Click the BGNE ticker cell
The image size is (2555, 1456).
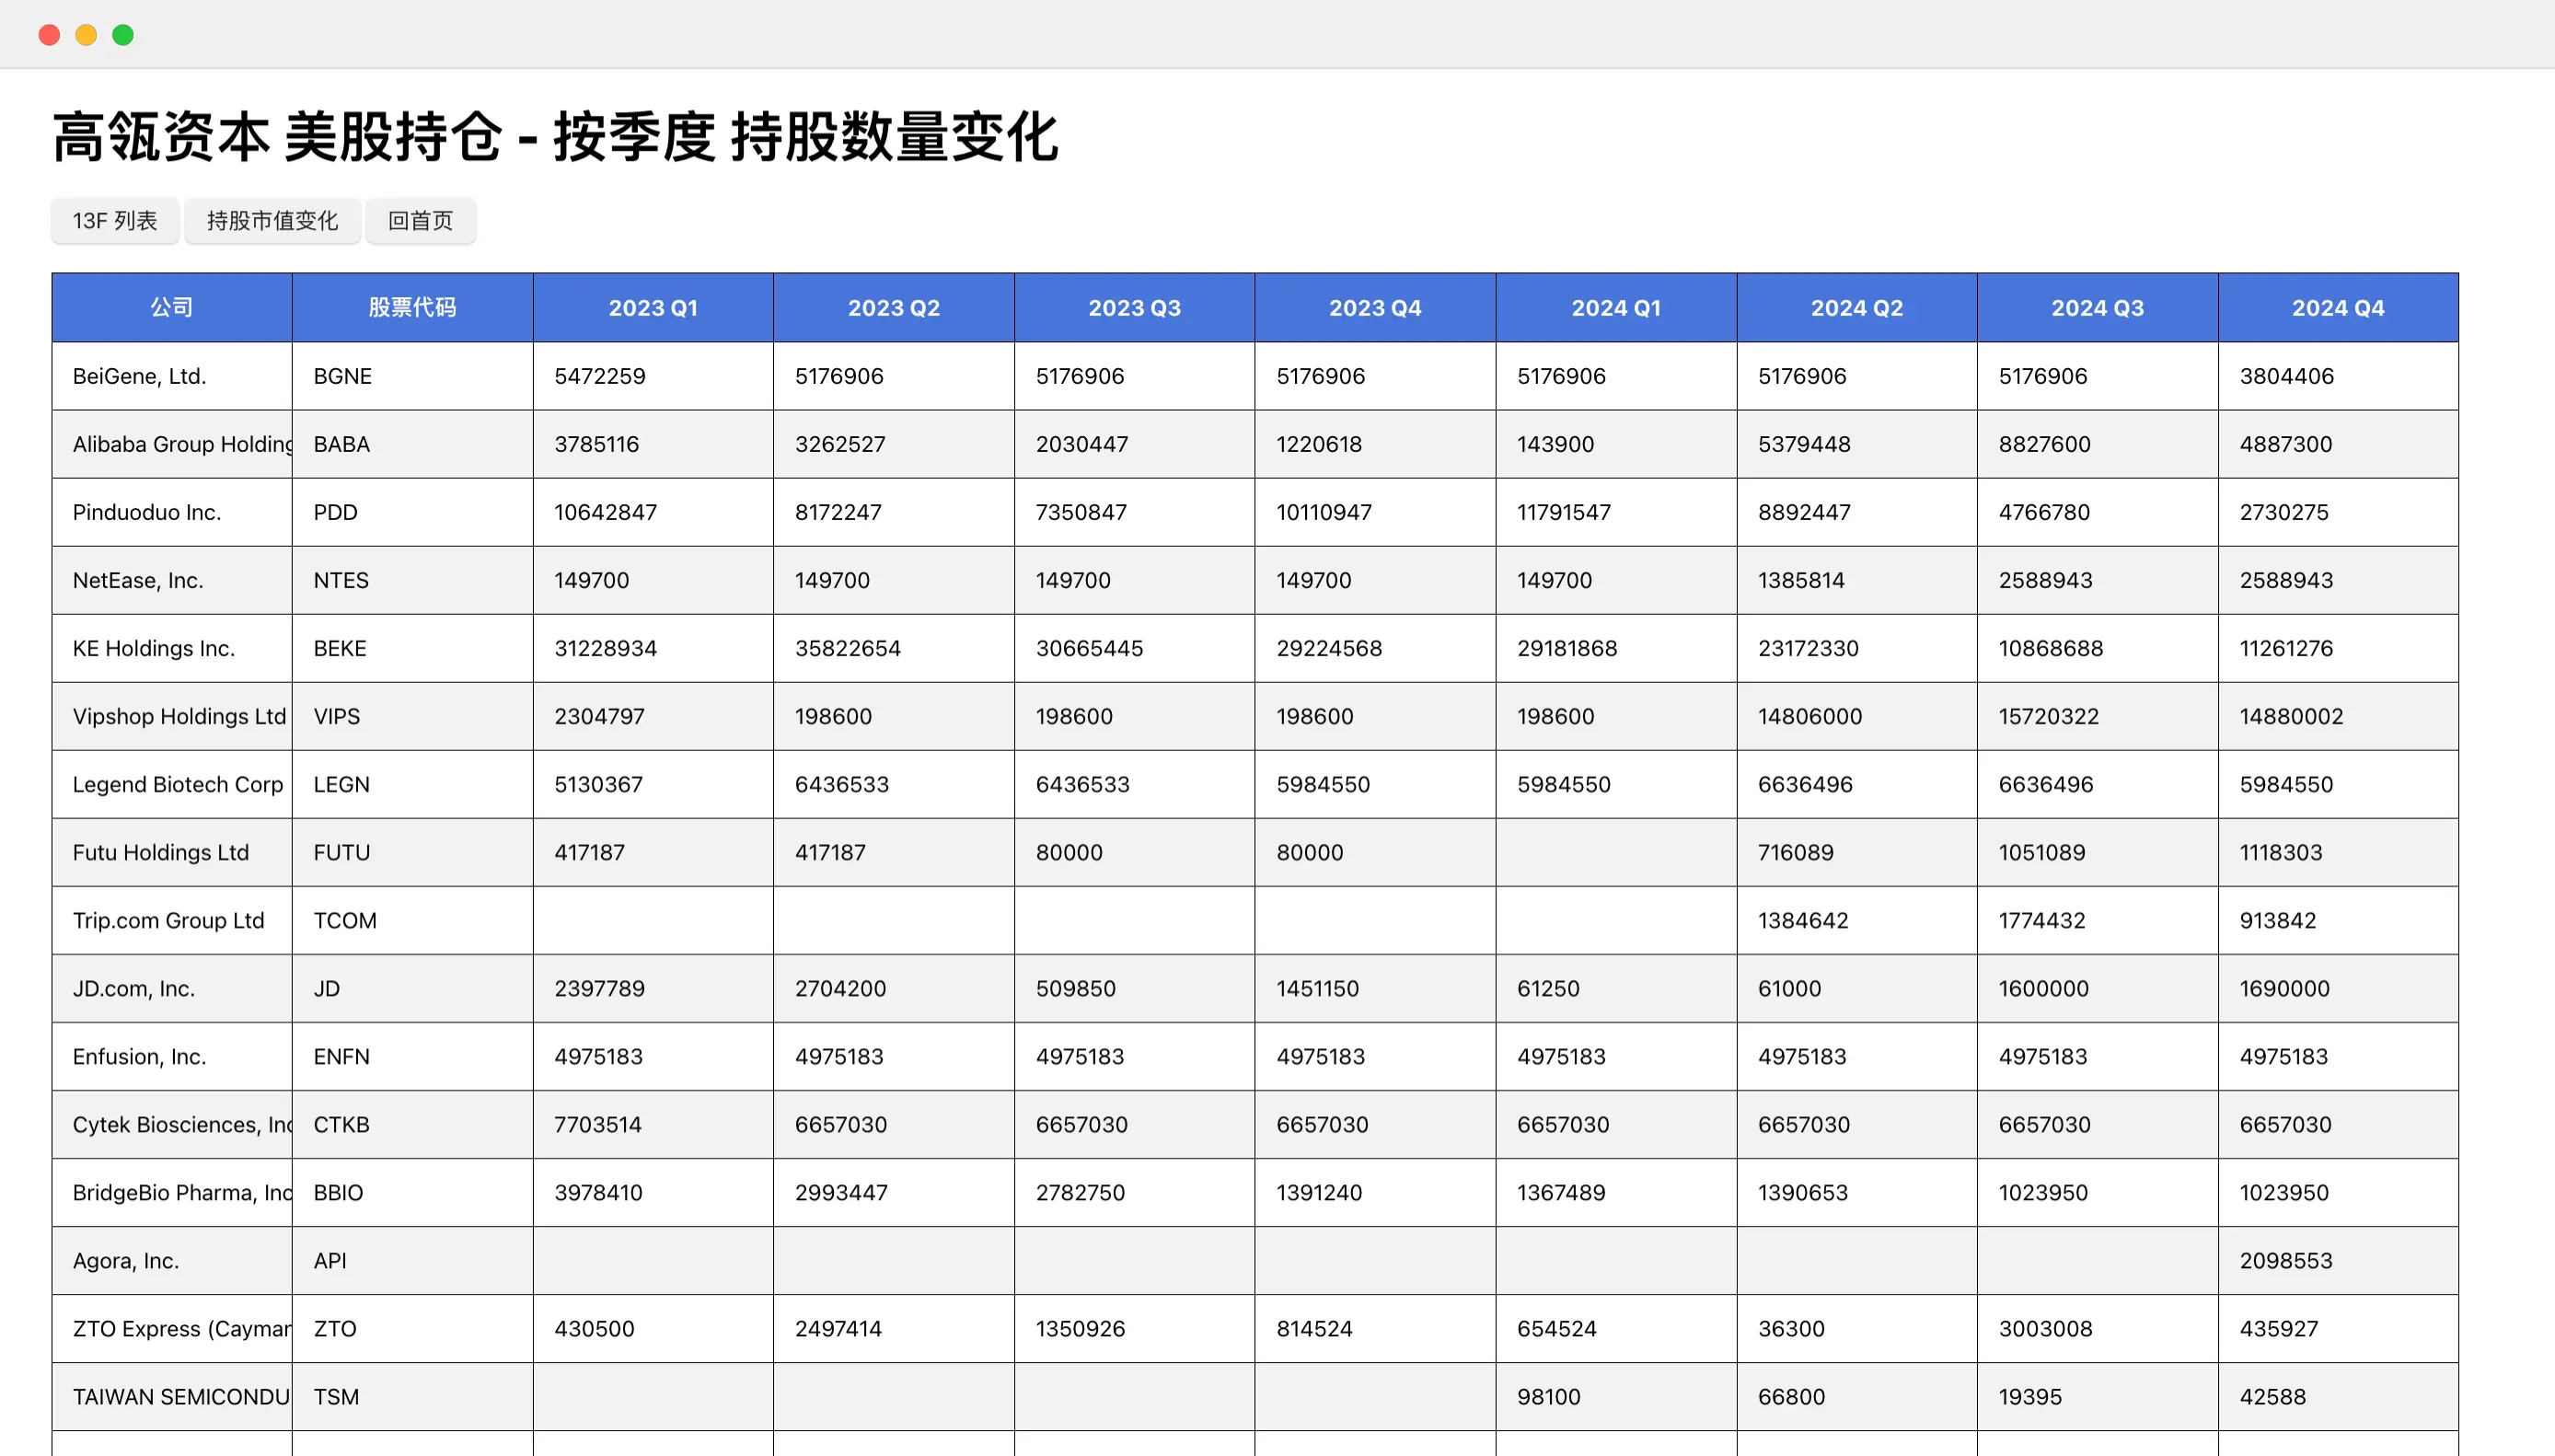tap(412, 376)
